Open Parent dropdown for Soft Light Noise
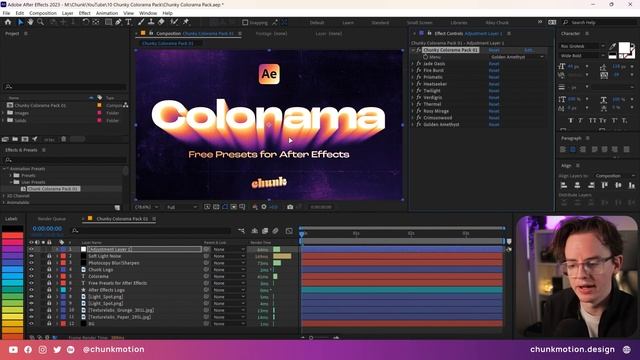 229,256
